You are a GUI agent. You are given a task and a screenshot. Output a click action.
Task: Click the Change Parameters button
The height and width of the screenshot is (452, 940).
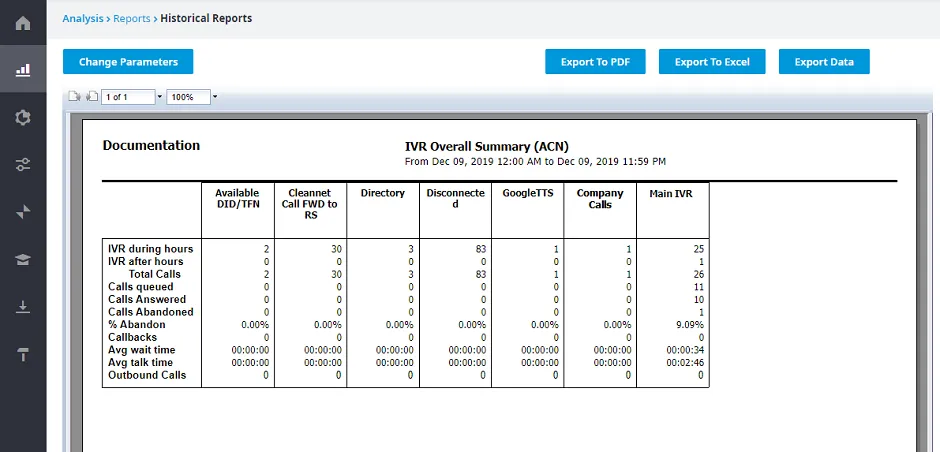(128, 62)
